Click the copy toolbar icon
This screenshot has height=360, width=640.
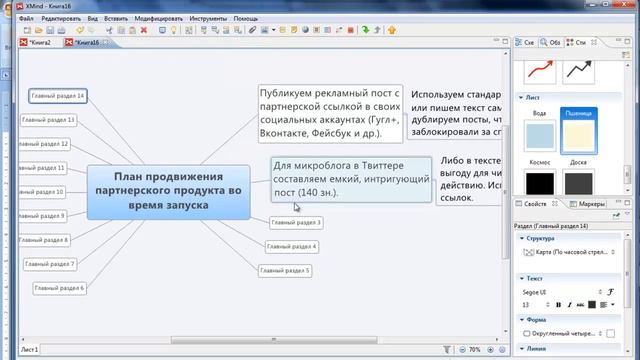pos(121,30)
